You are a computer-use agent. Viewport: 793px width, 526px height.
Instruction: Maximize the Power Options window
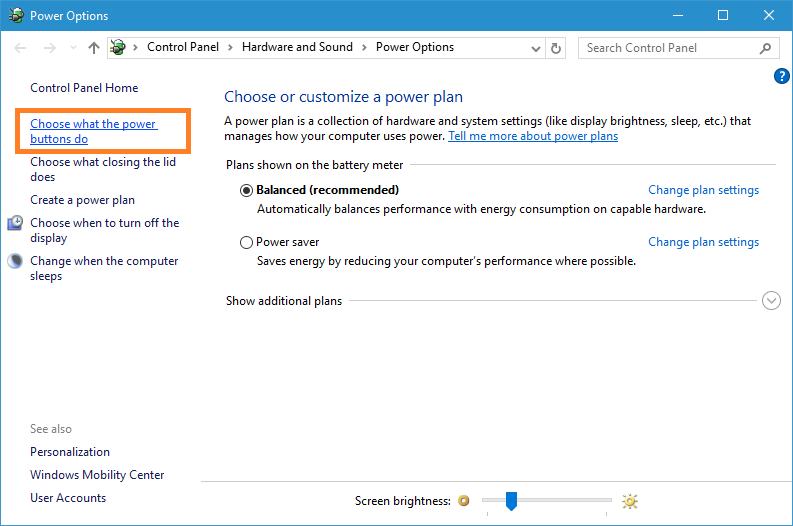point(723,15)
